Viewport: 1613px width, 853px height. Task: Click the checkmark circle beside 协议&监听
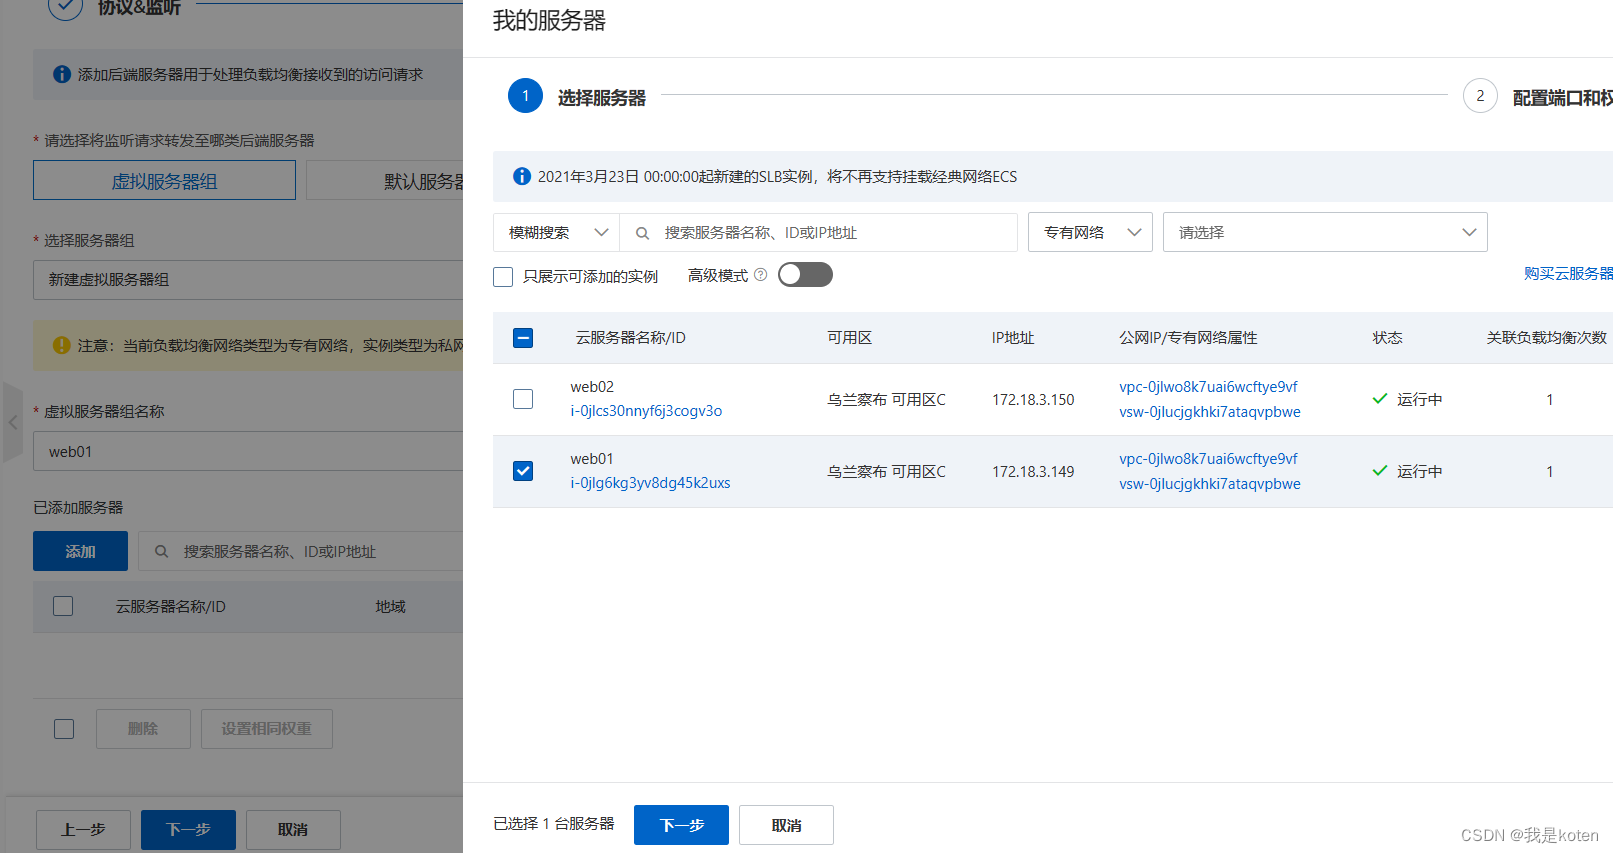point(65,7)
